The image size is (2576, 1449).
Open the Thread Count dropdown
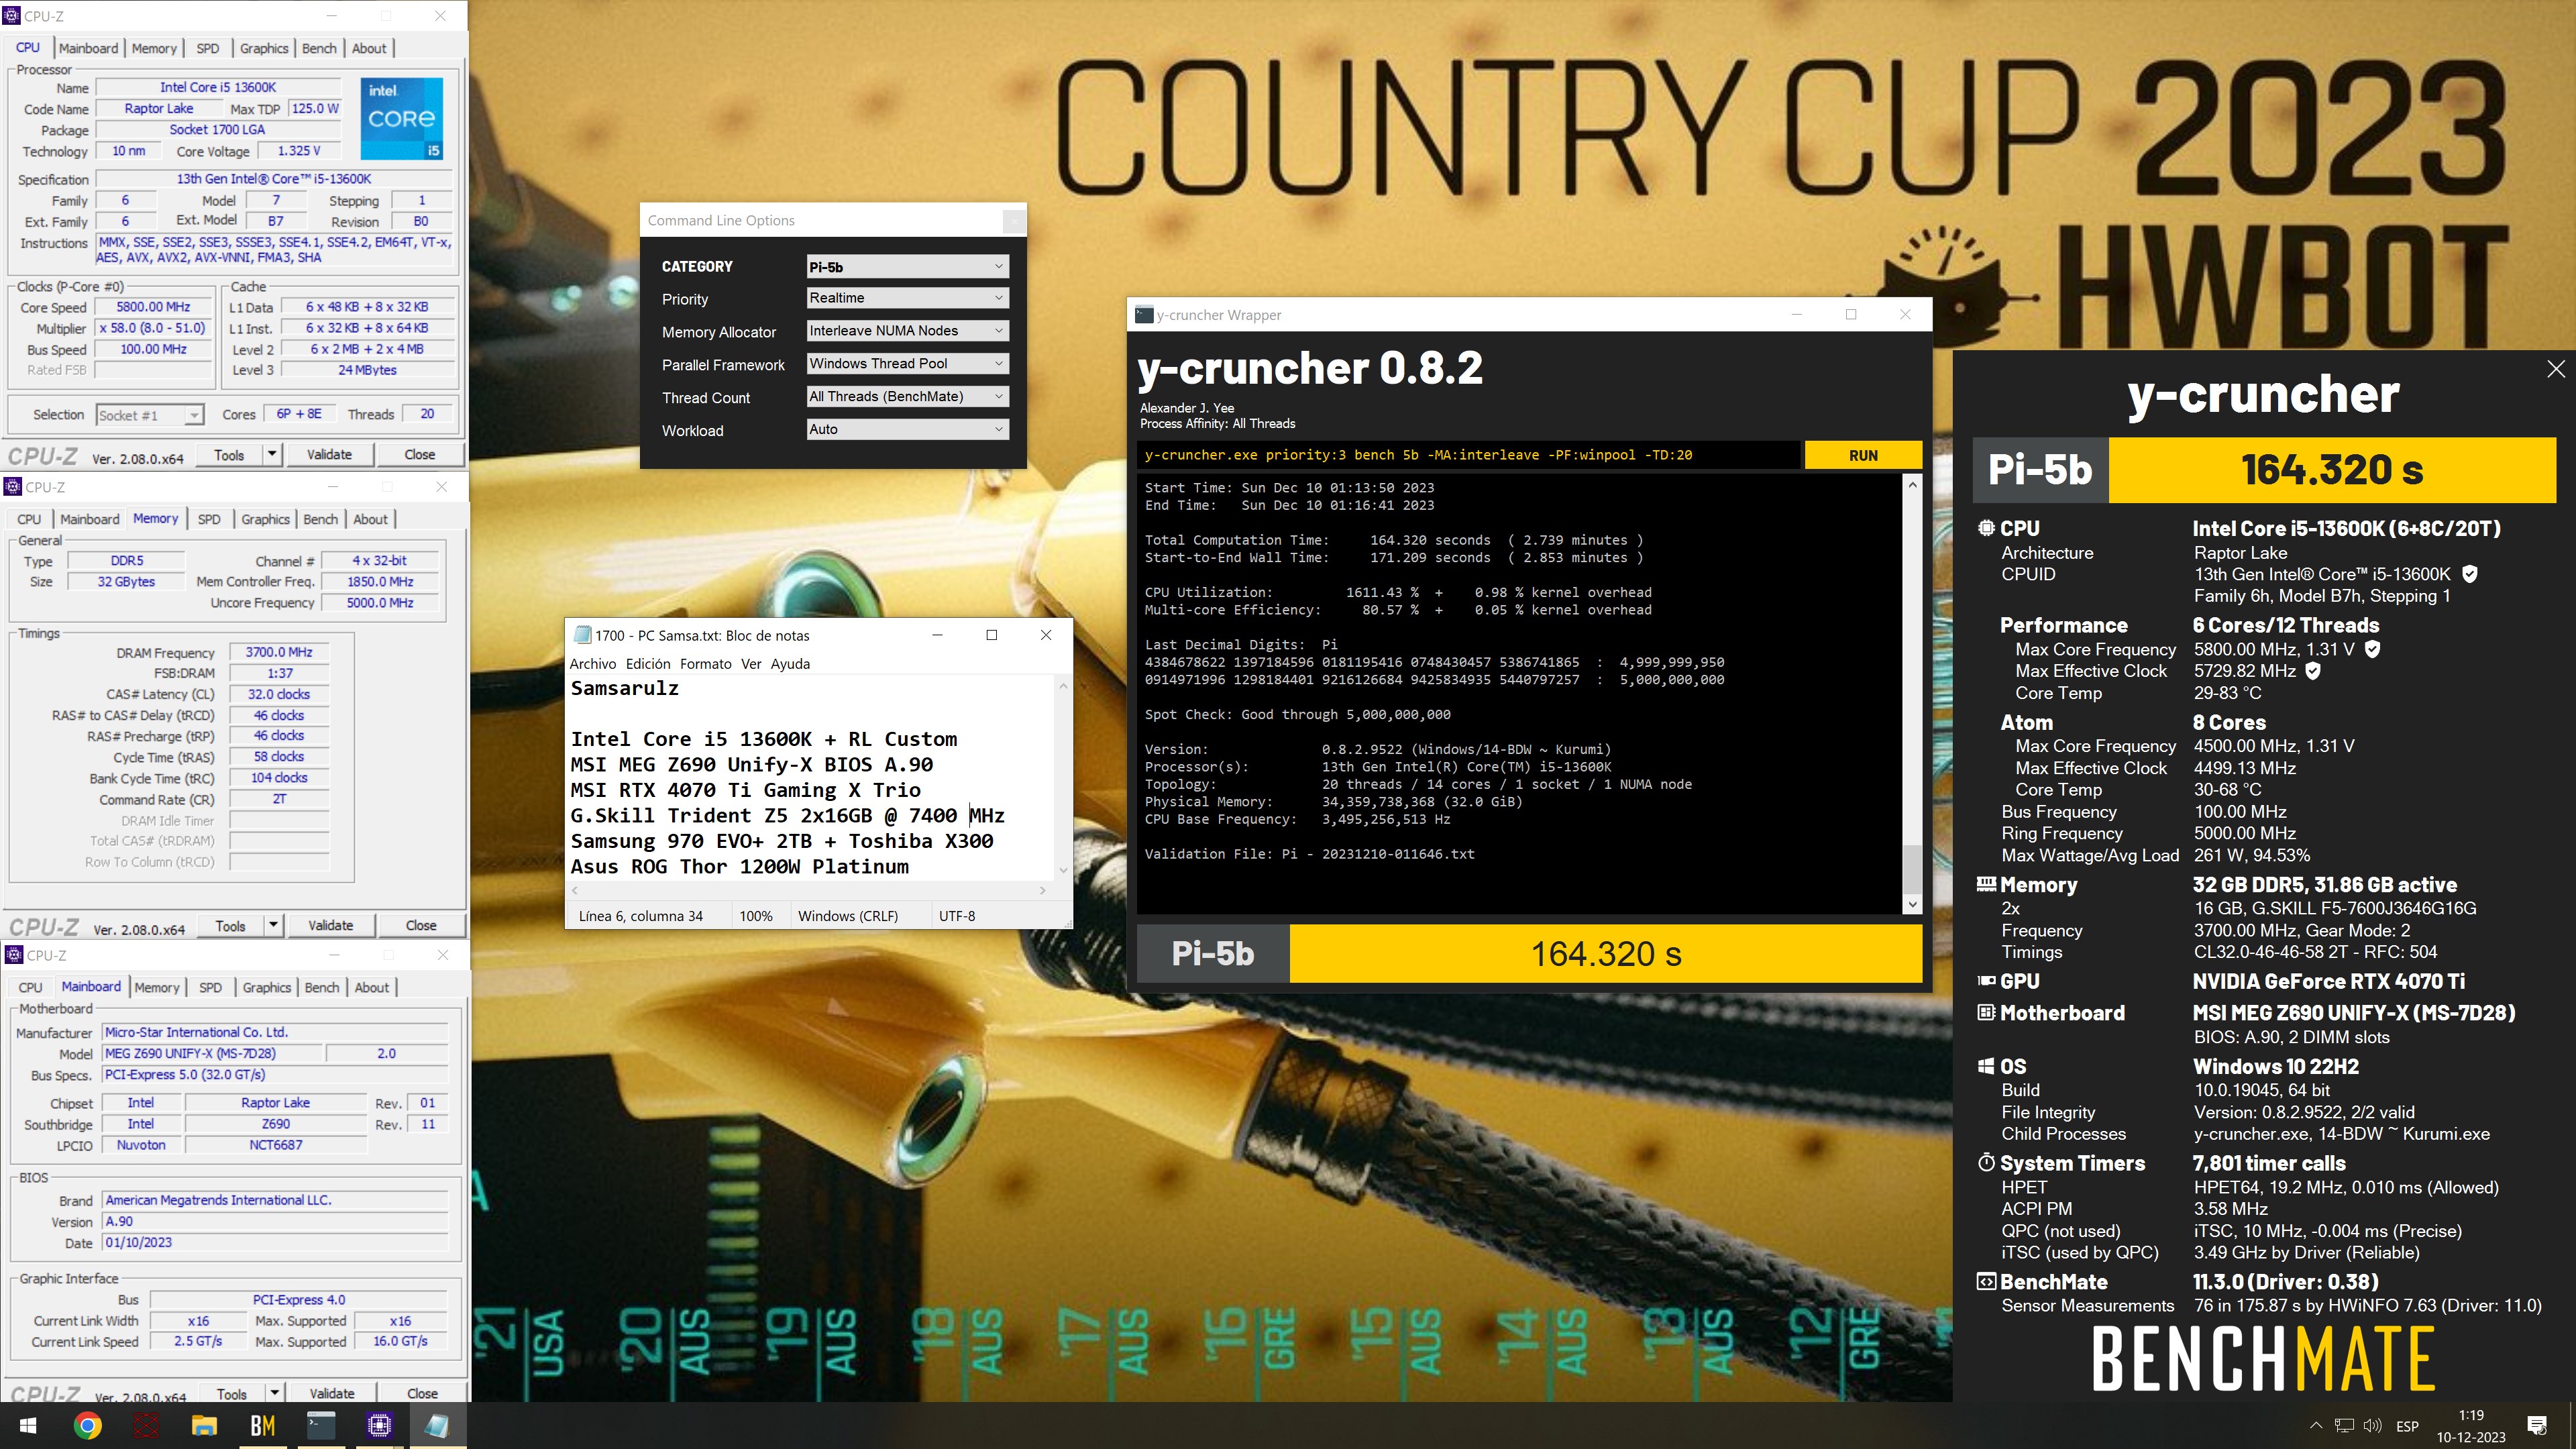click(907, 397)
